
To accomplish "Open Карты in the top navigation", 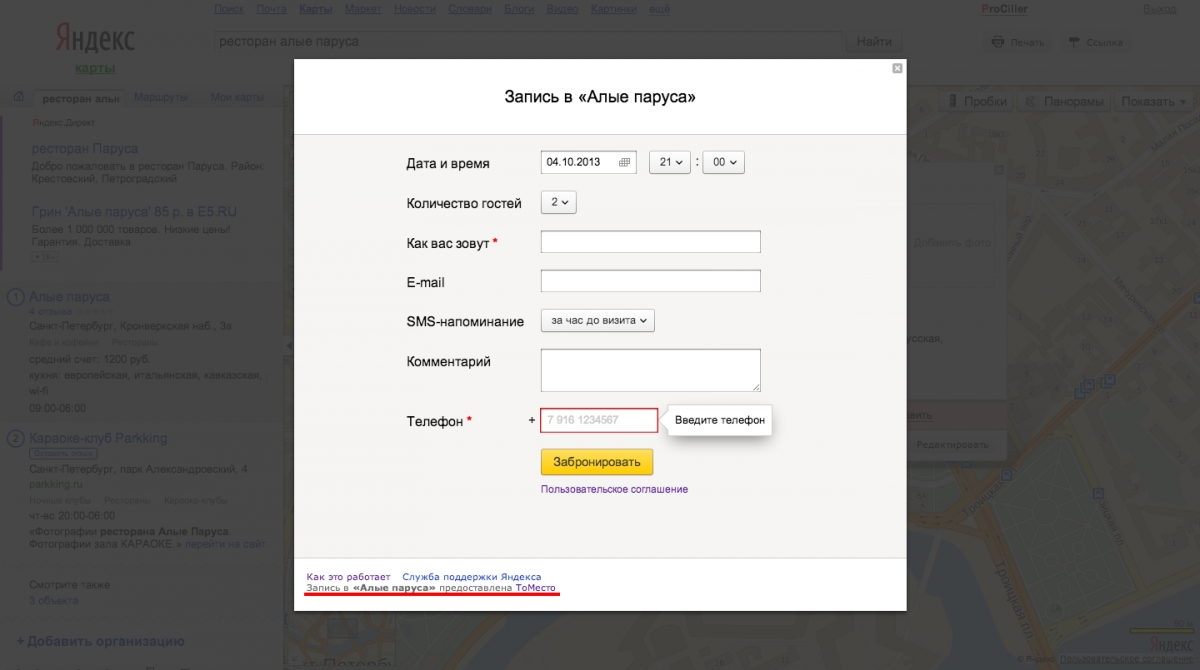I will click(315, 9).
